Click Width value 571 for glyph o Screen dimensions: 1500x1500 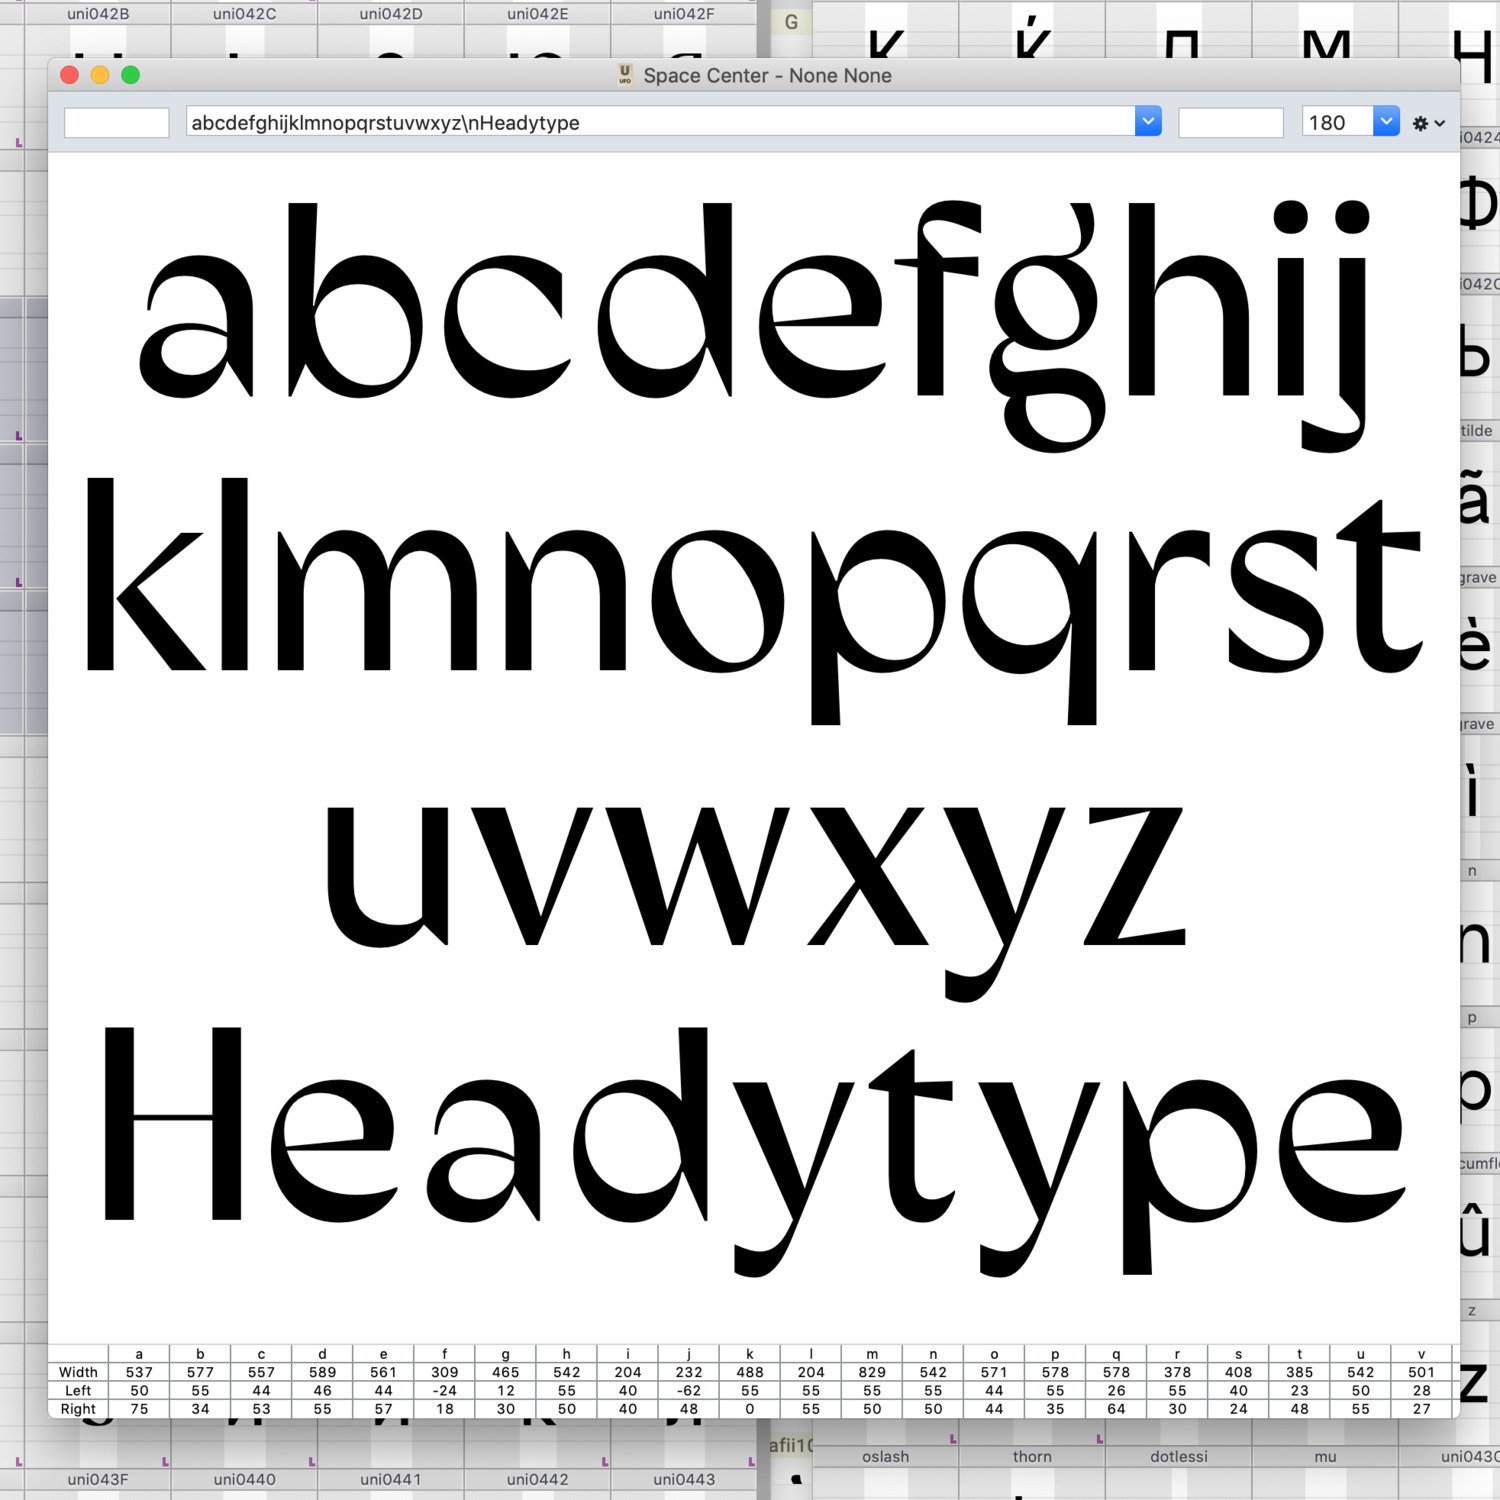pos(994,1372)
